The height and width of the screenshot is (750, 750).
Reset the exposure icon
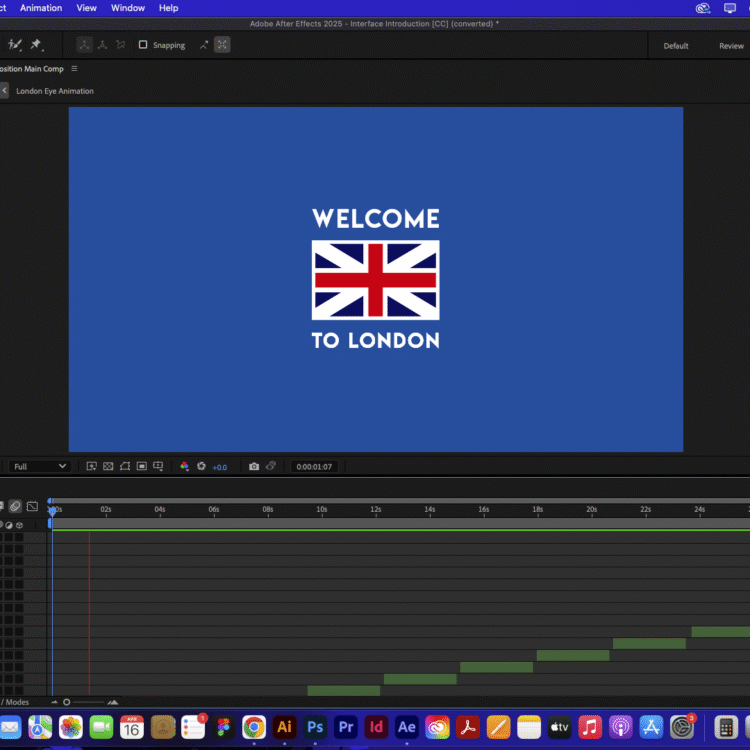point(201,466)
